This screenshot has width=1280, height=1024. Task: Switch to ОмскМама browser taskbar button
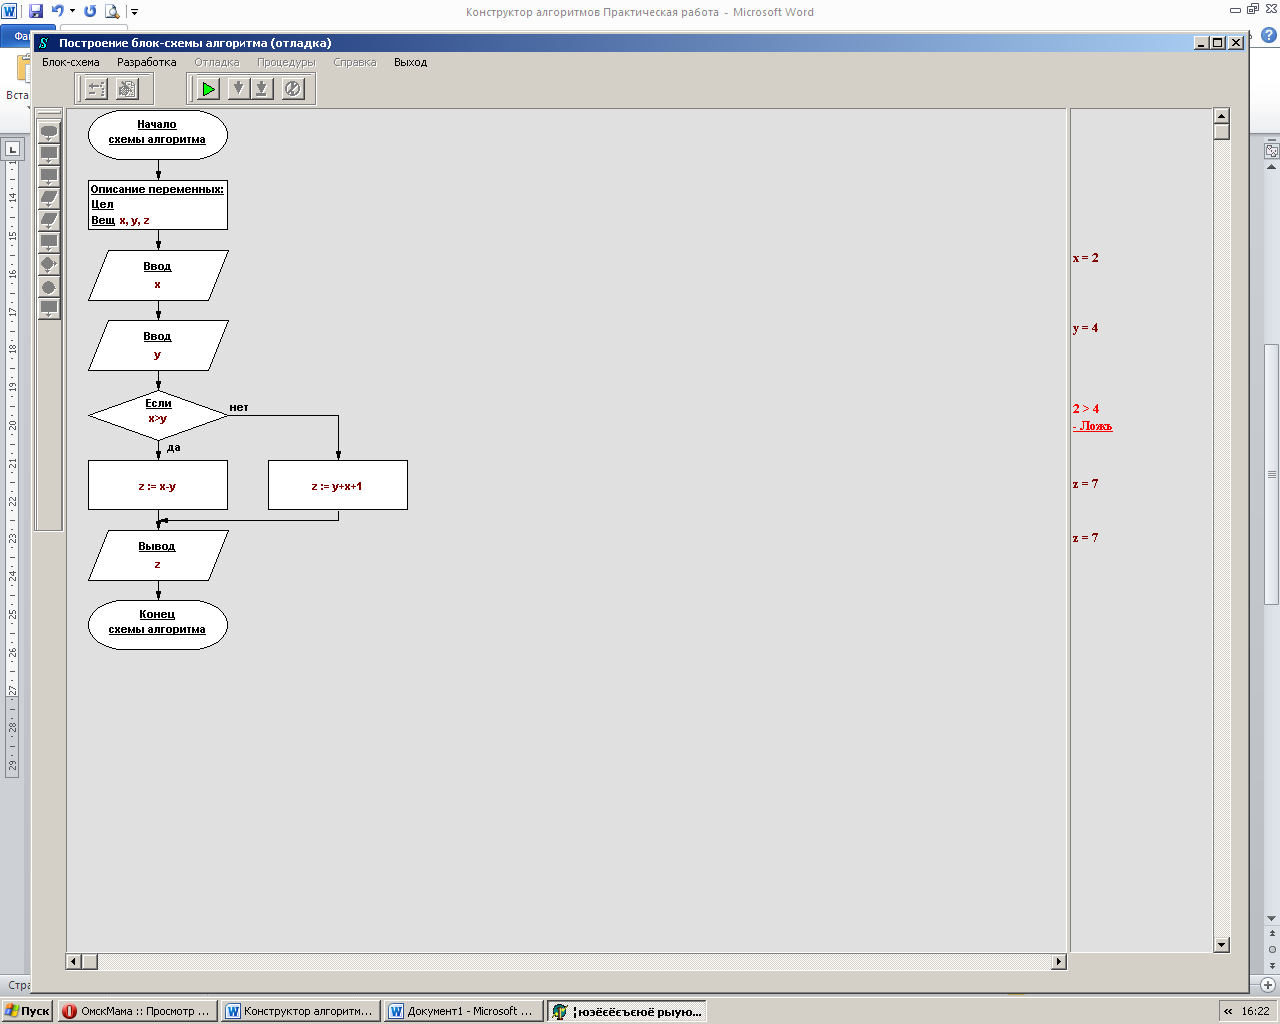point(137,1011)
